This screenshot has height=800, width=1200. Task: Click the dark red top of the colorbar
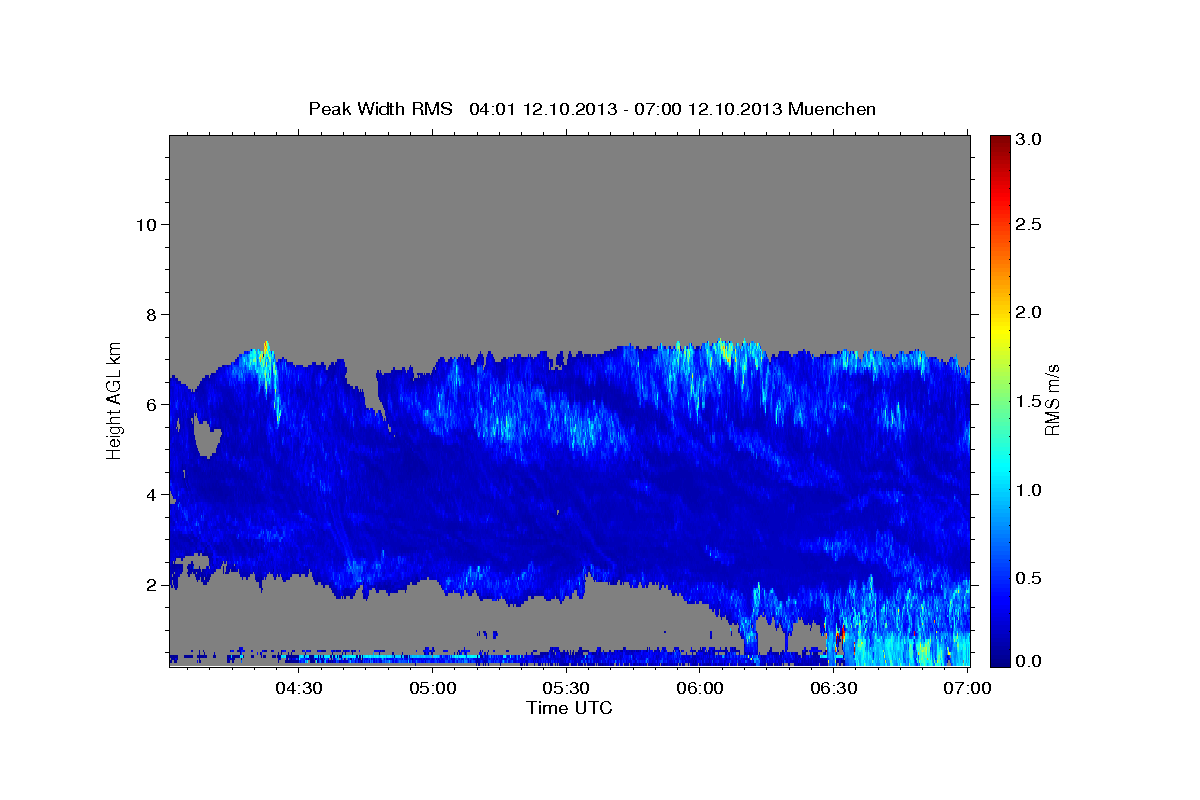pos(999,145)
